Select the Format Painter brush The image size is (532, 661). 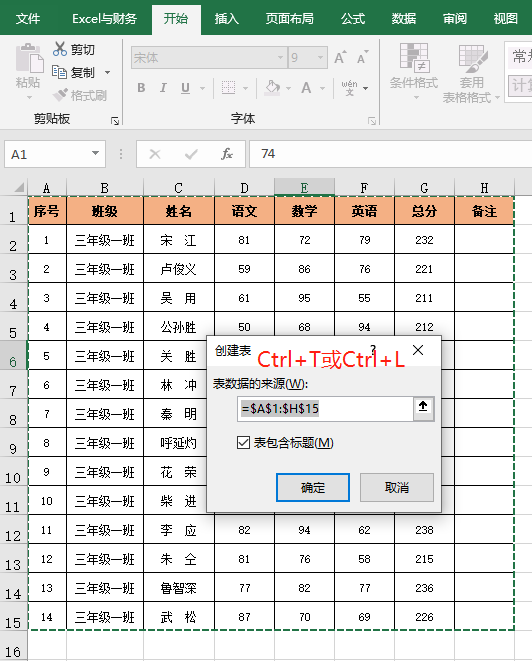click(59, 95)
